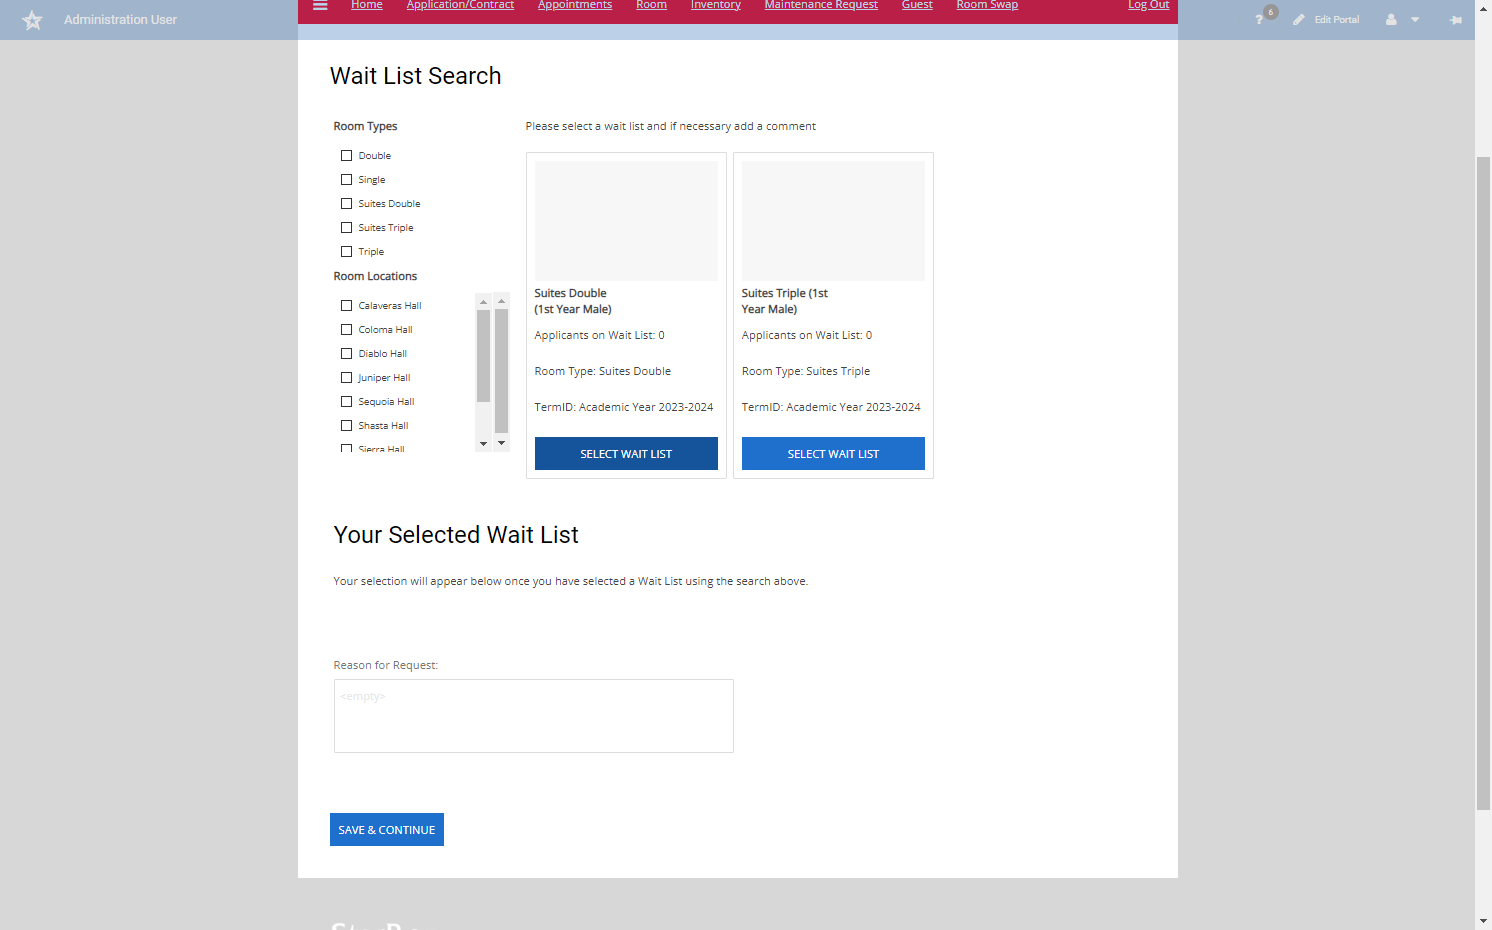The image size is (1492, 930).
Task: Tick Sequoia Hall location checkbox
Action: [x=346, y=402]
